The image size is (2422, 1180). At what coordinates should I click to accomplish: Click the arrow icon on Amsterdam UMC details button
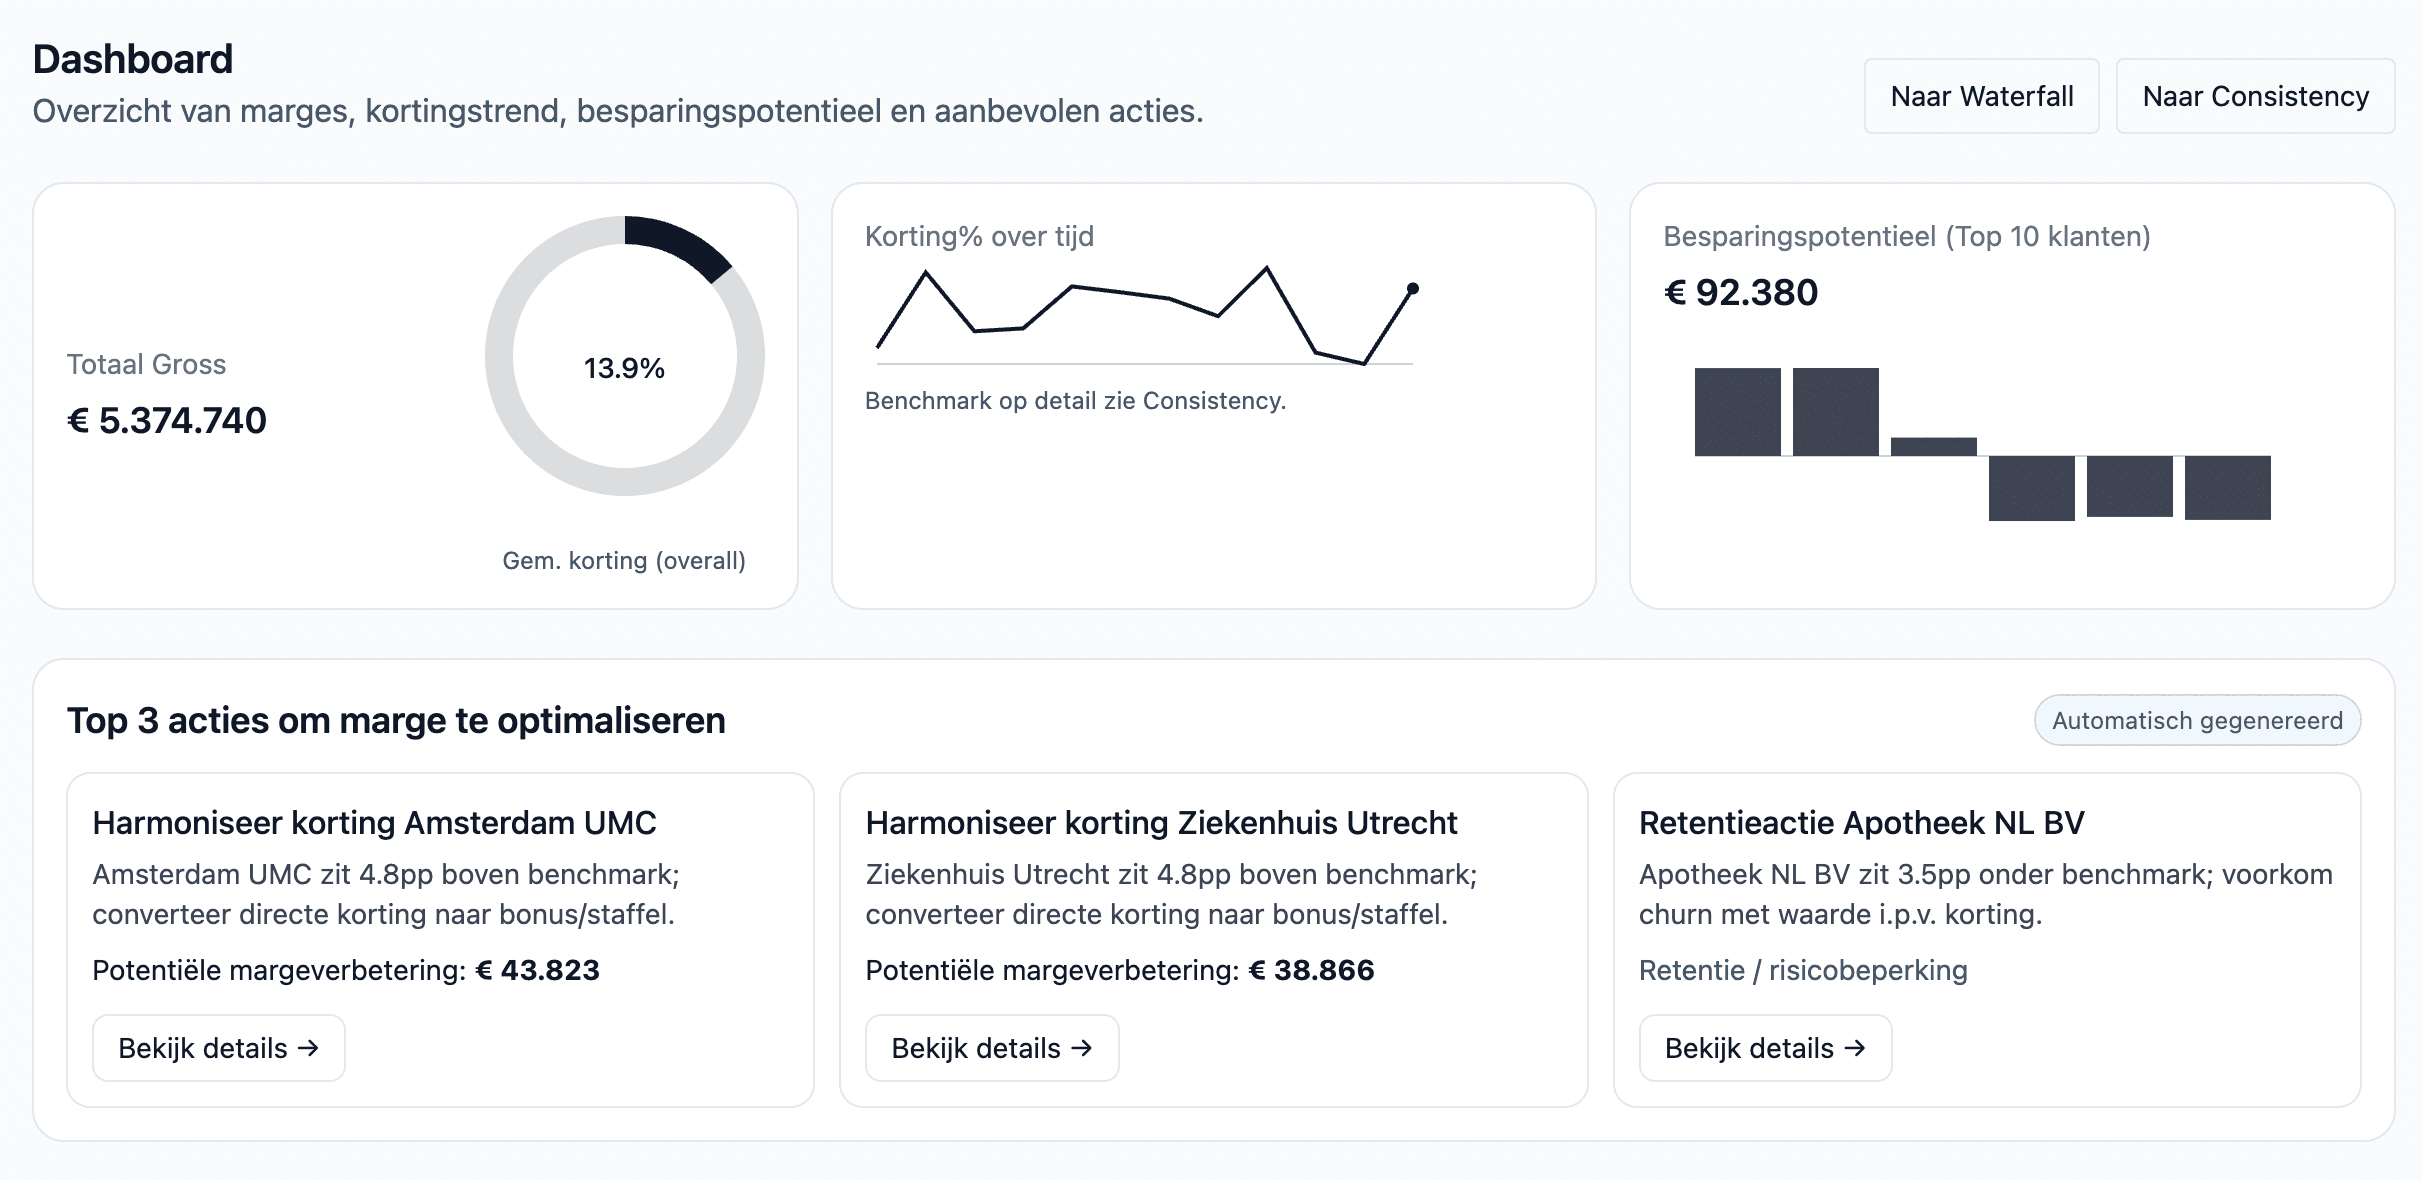[309, 1047]
